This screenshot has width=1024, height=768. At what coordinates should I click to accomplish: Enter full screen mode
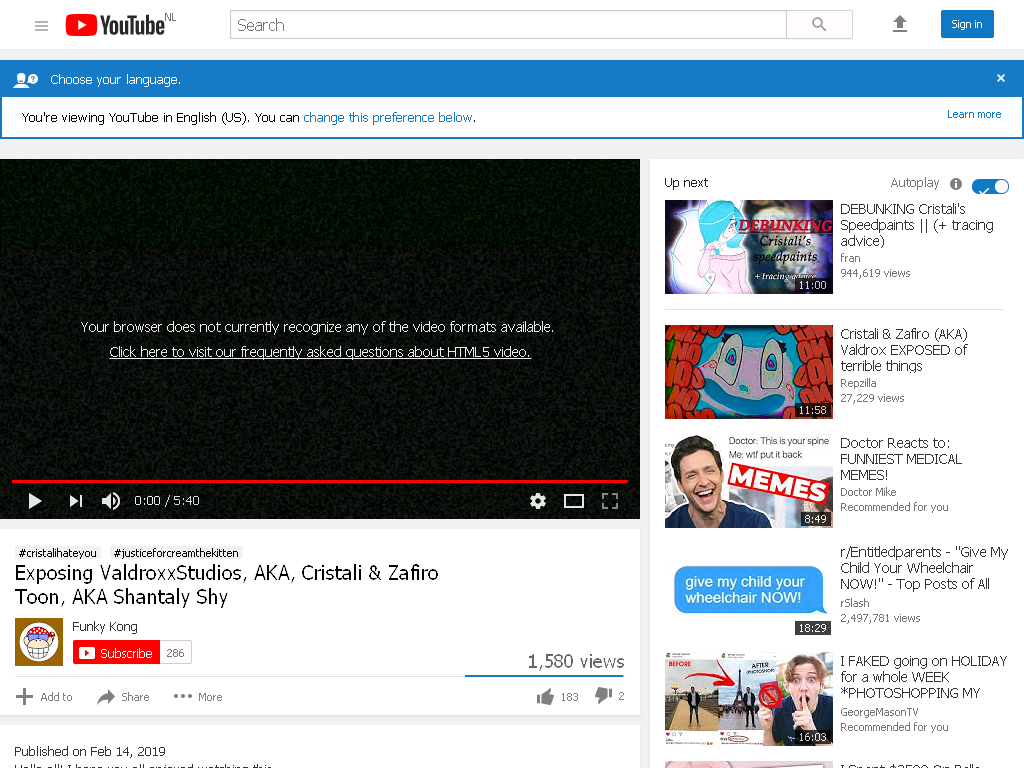[x=610, y=501]
